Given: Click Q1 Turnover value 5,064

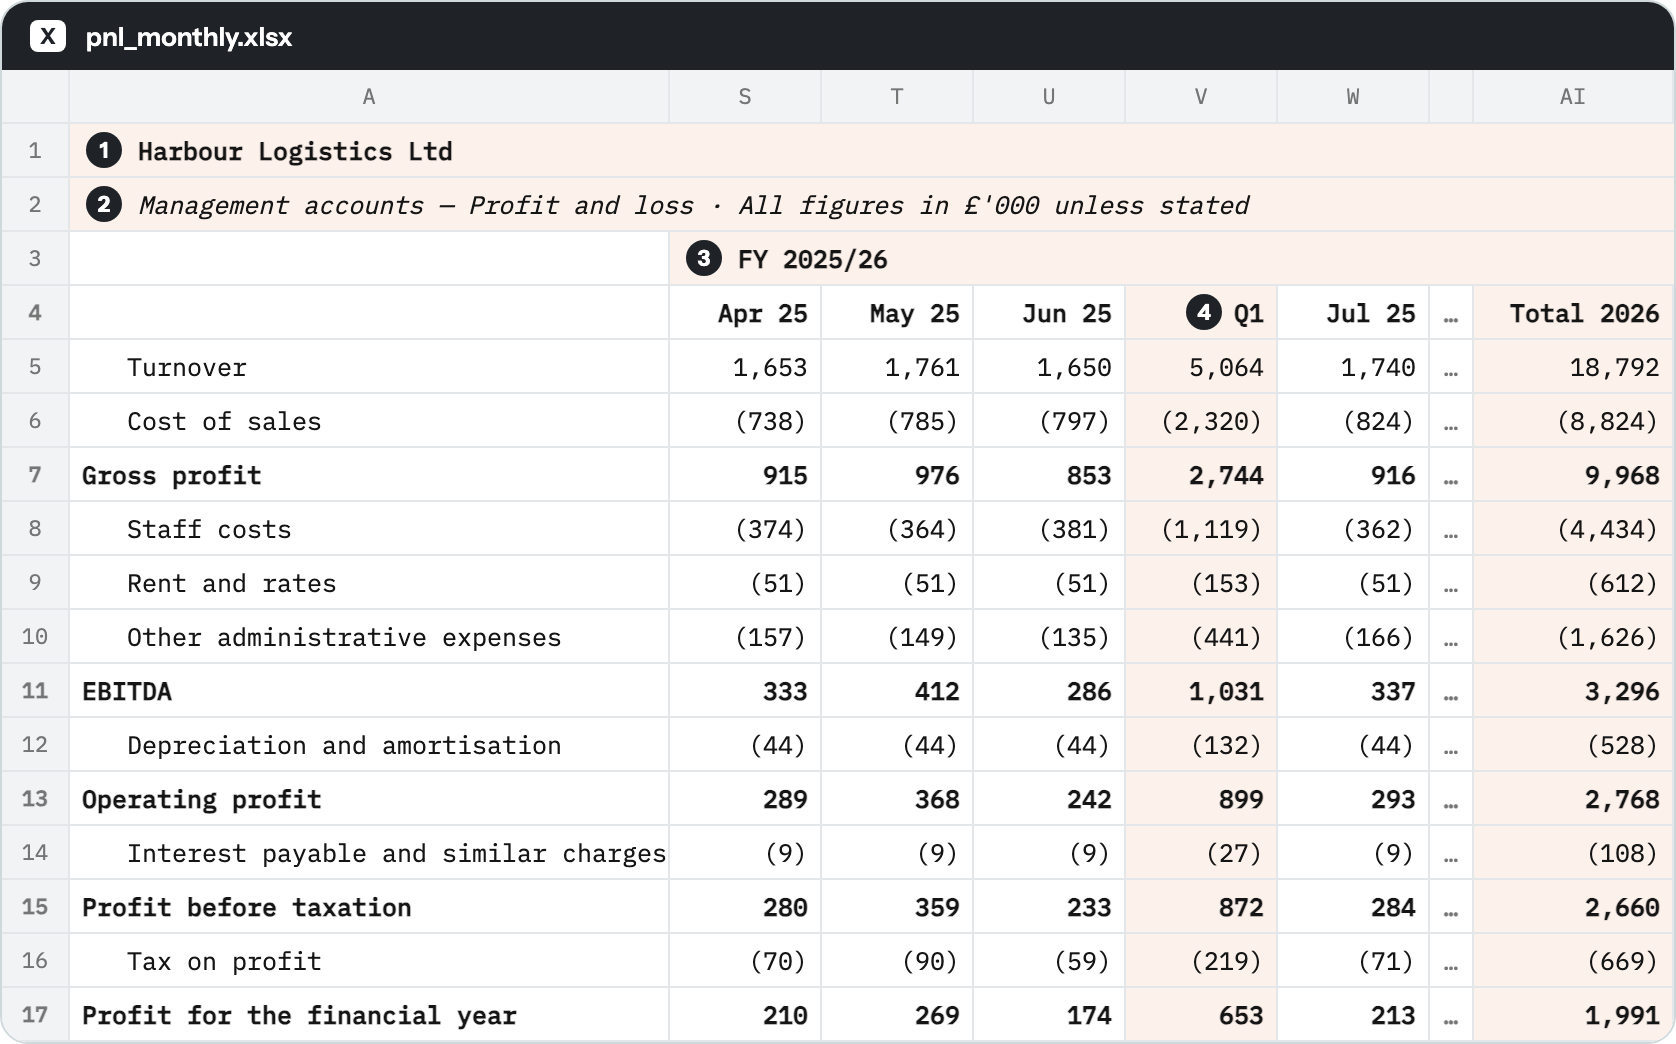Looking at the screenshot, I should click(x=1226, y=368).
